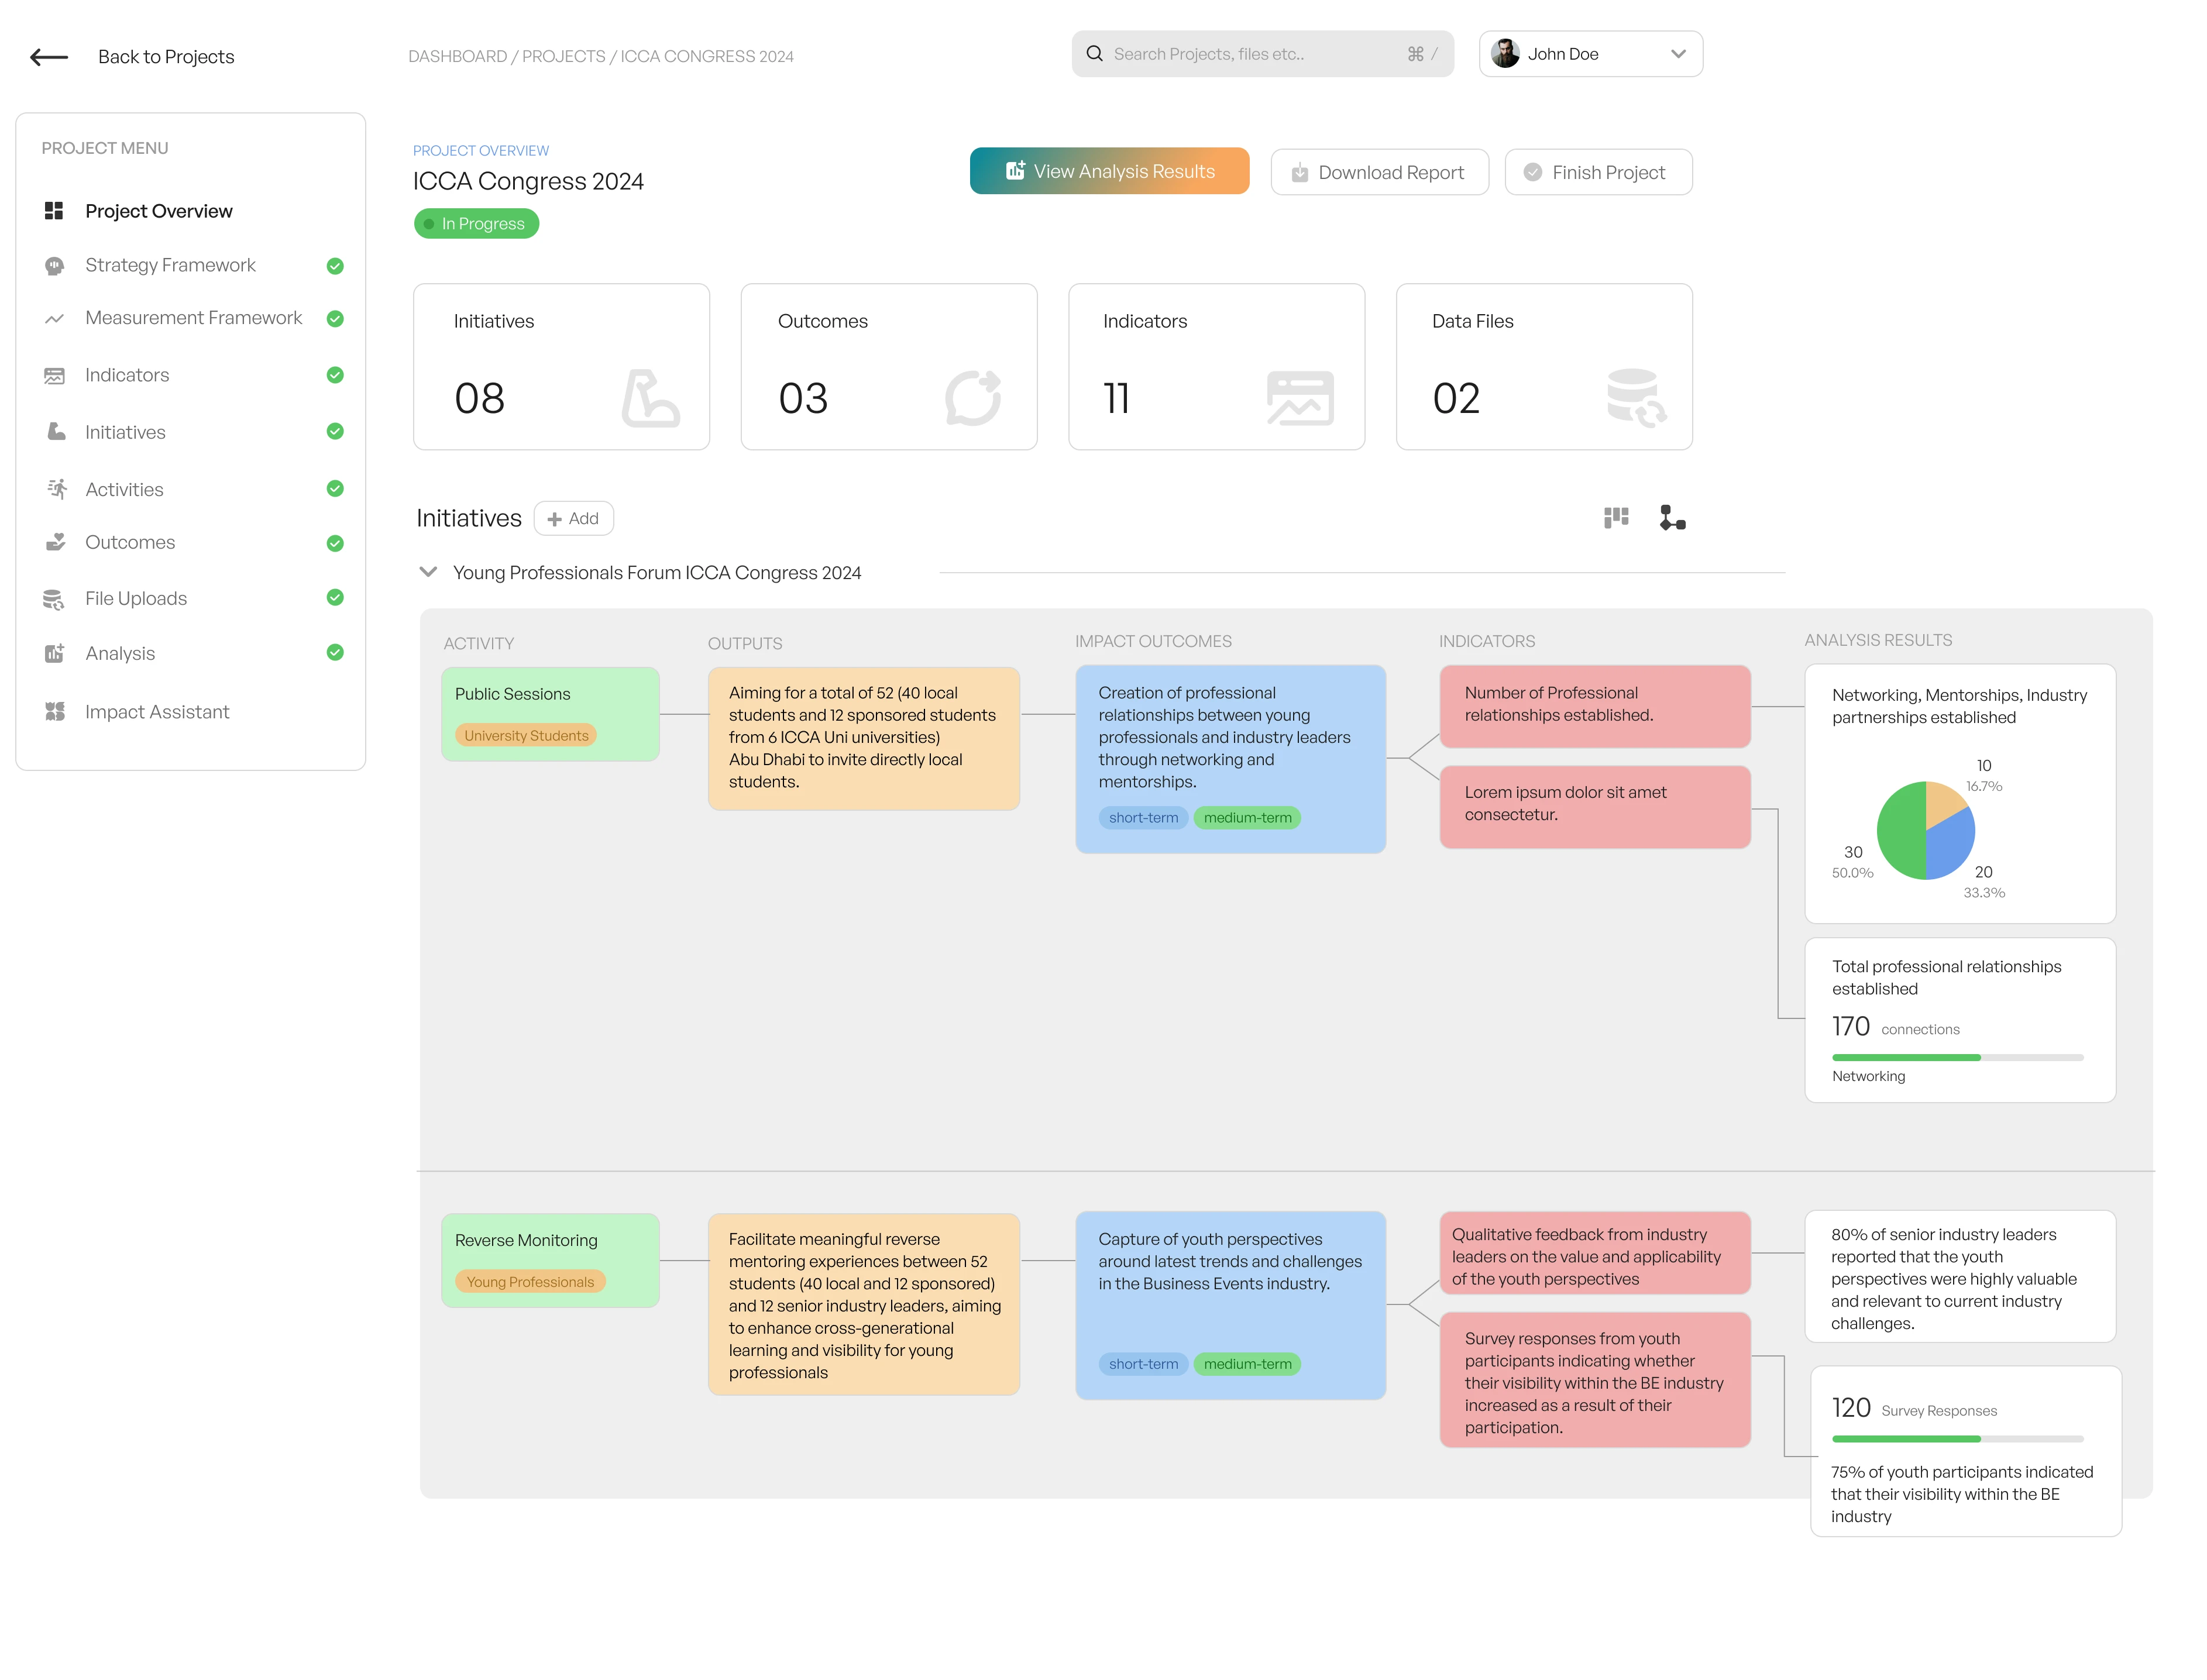This screenshot has width=2207, height=1680.
Task: Click the University Students tag
Action: [x=526, y=736]
